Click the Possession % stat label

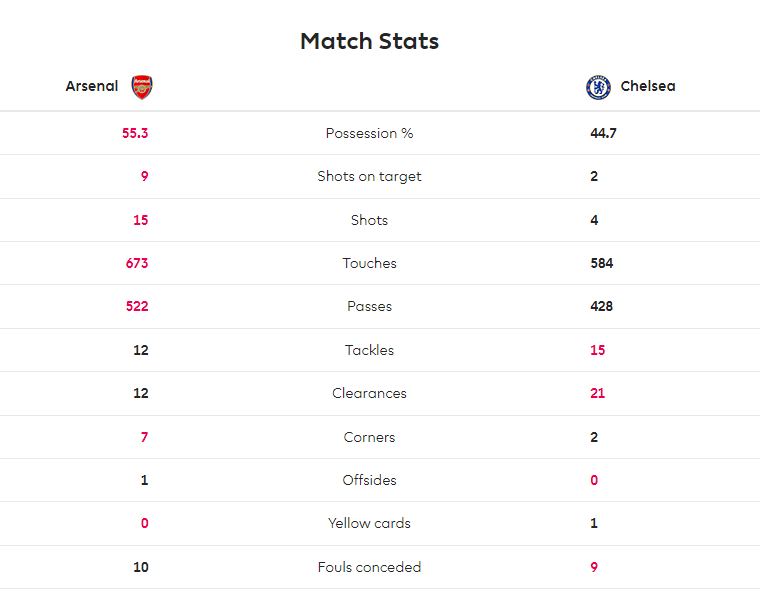[369, 133]
